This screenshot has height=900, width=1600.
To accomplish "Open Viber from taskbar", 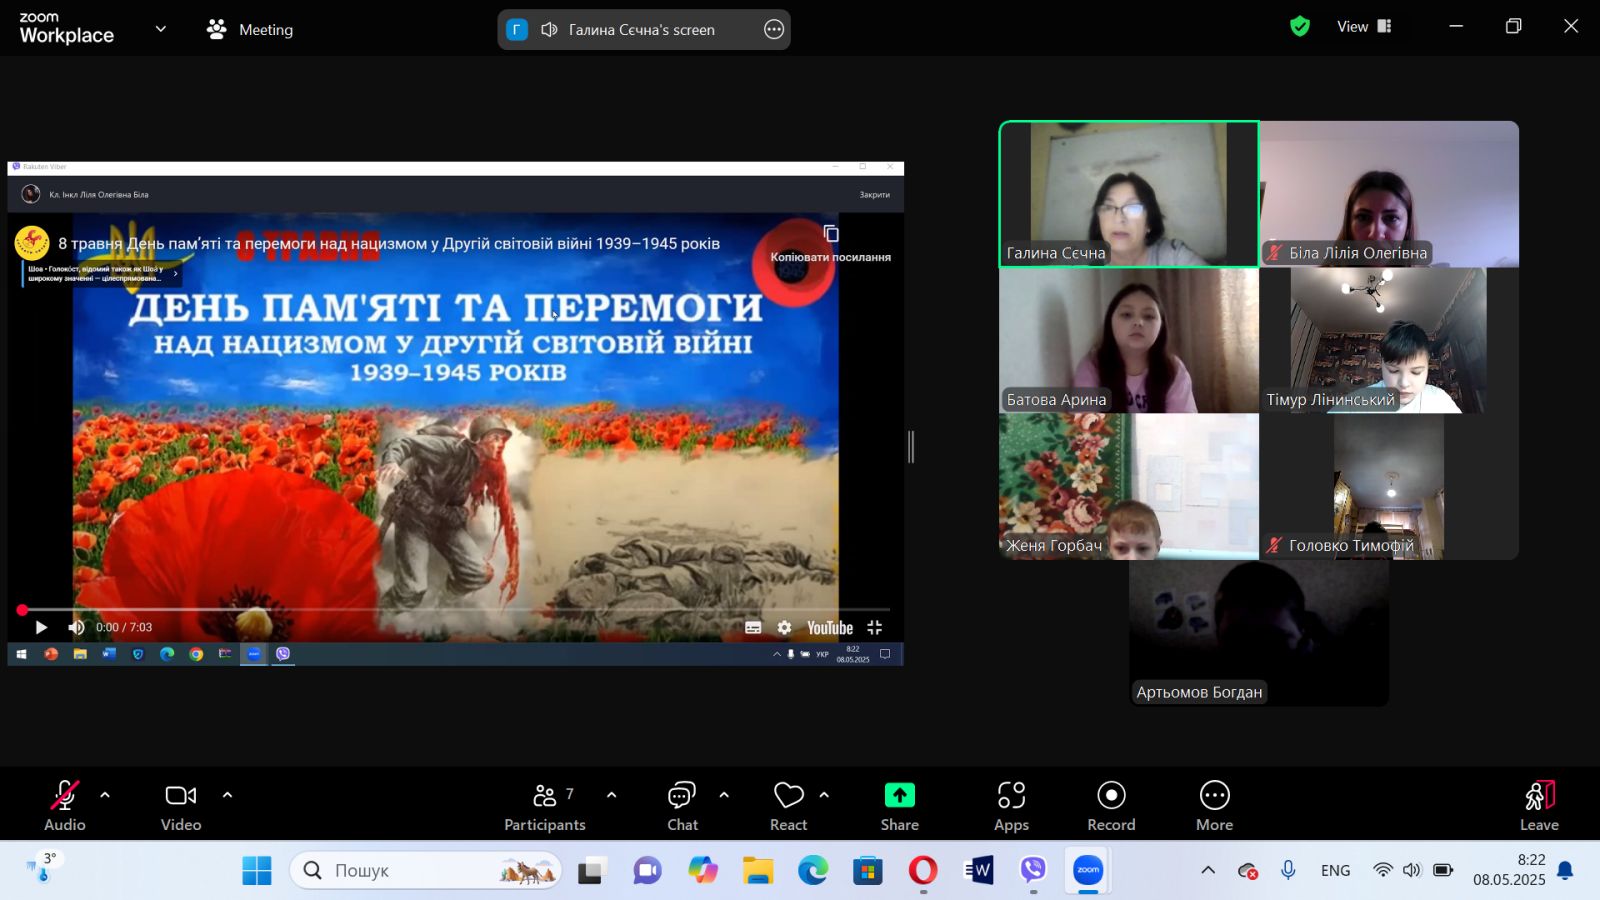I will [x=1033, y=871].
